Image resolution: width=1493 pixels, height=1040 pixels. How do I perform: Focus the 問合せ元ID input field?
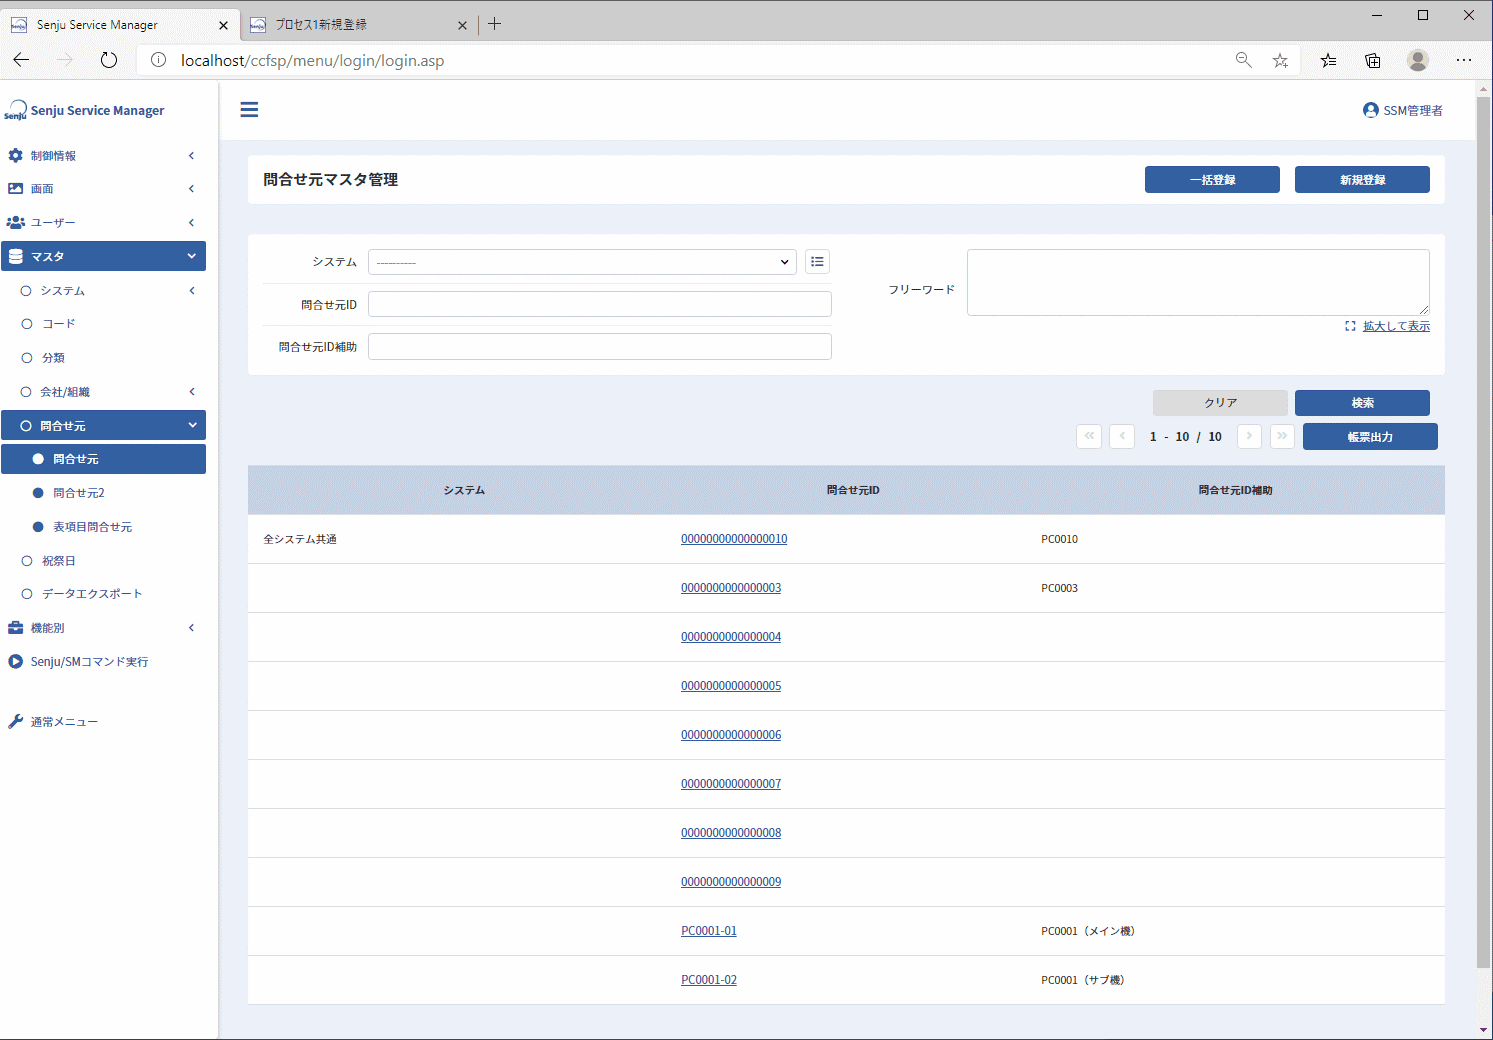[x=600, y=304]
